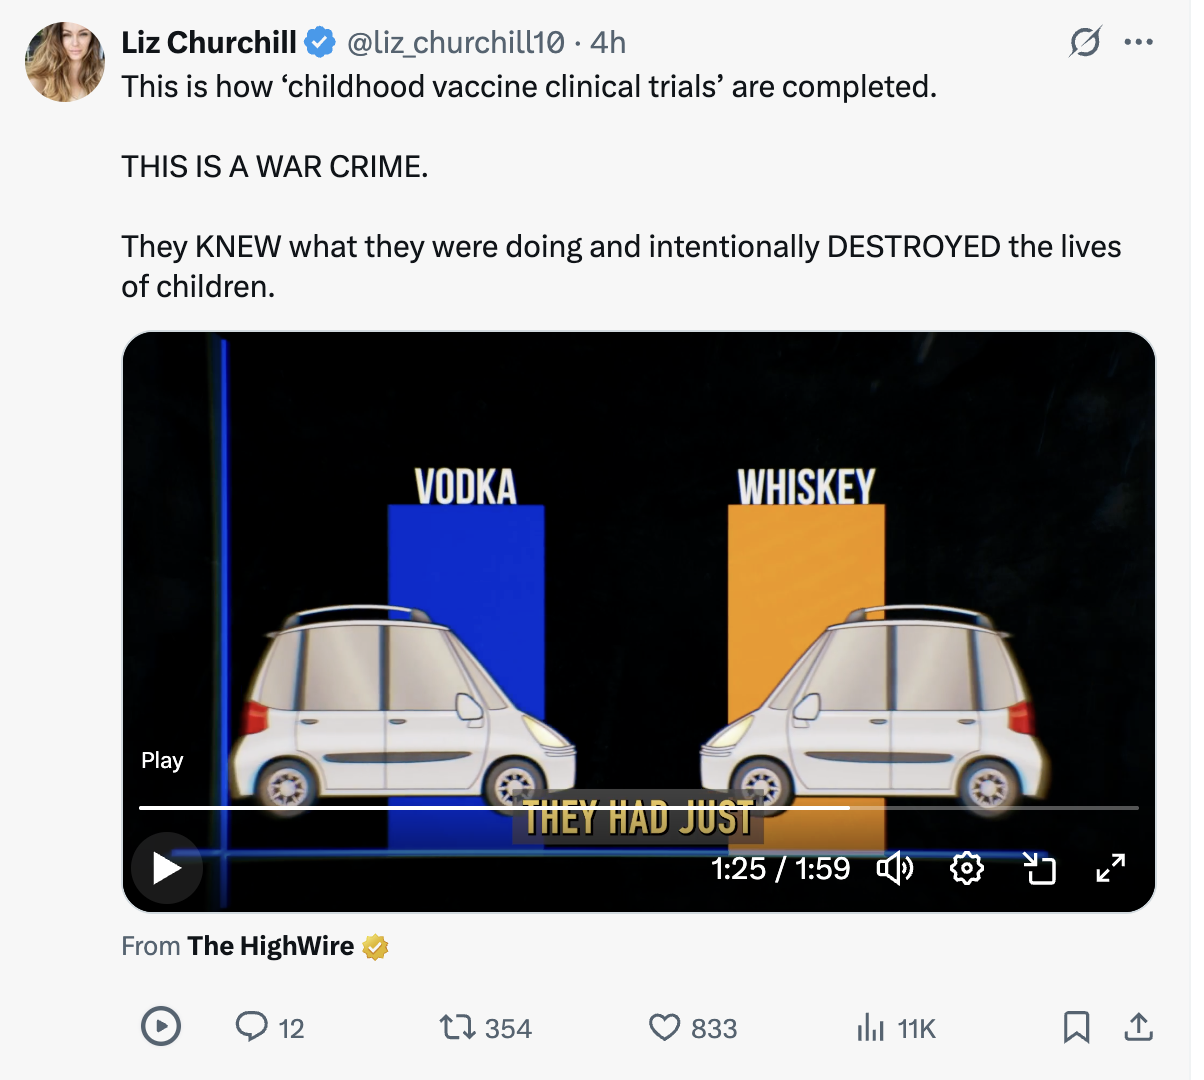Repost this tweet
Image resolution: width=1204 pixels, height=1080 pixels.
click(x=457, y=1027)
